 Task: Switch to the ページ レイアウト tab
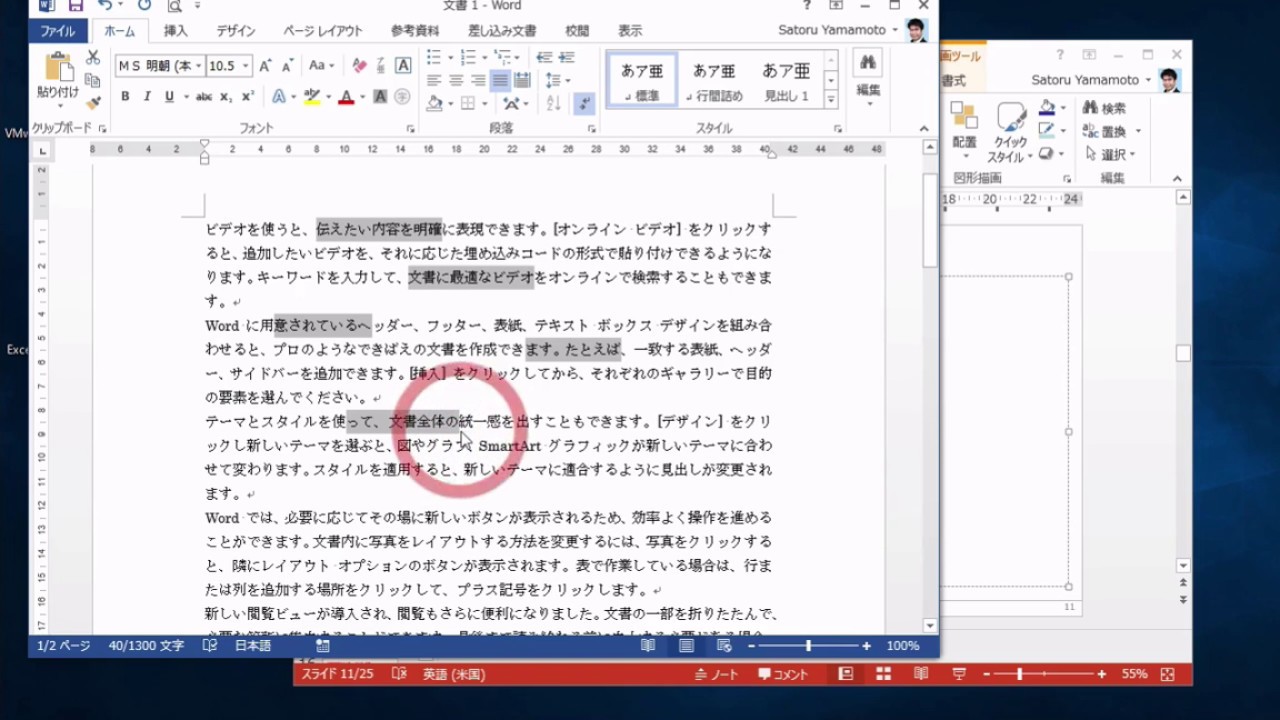pyautogui.click(x=322, y=31)
